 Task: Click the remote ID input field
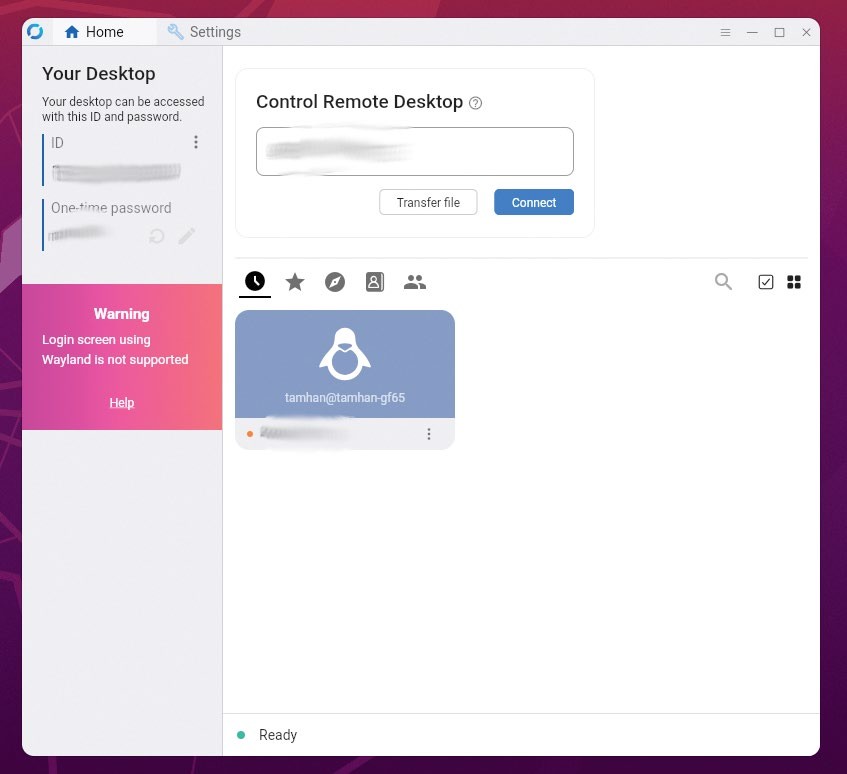click(x=414, y=152)
